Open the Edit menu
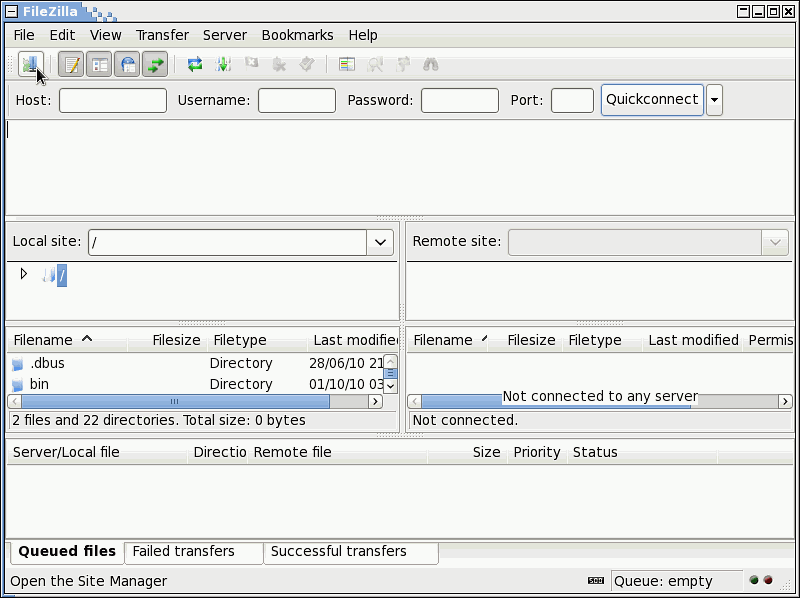 pyautogui.click(x=62, y=35)
